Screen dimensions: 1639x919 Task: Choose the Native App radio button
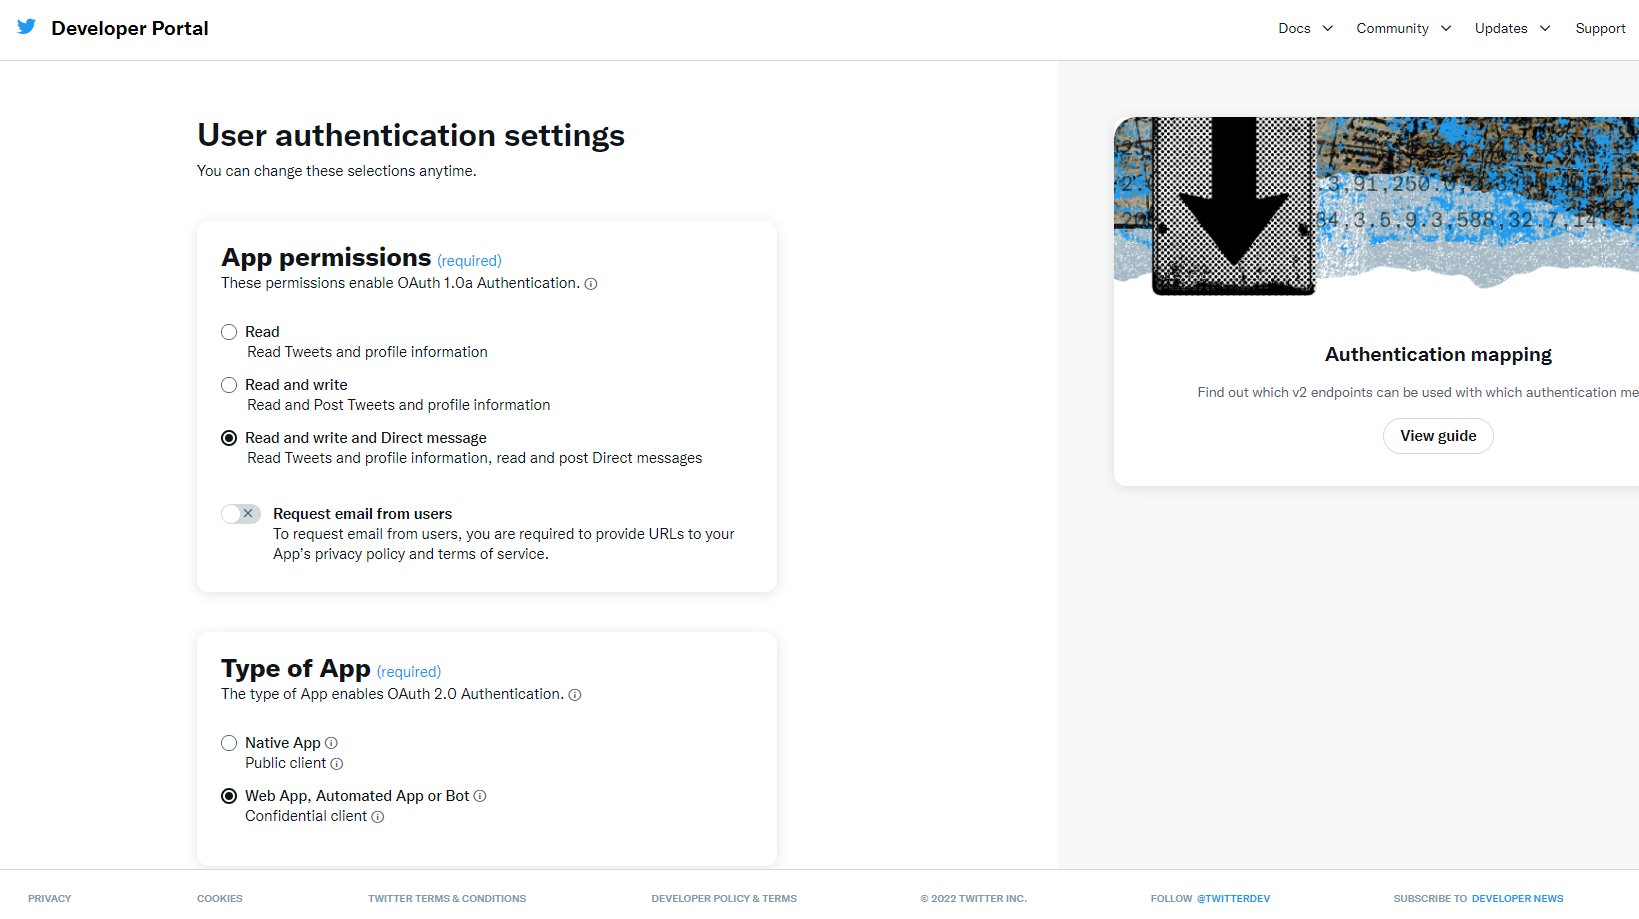[229, 743]
